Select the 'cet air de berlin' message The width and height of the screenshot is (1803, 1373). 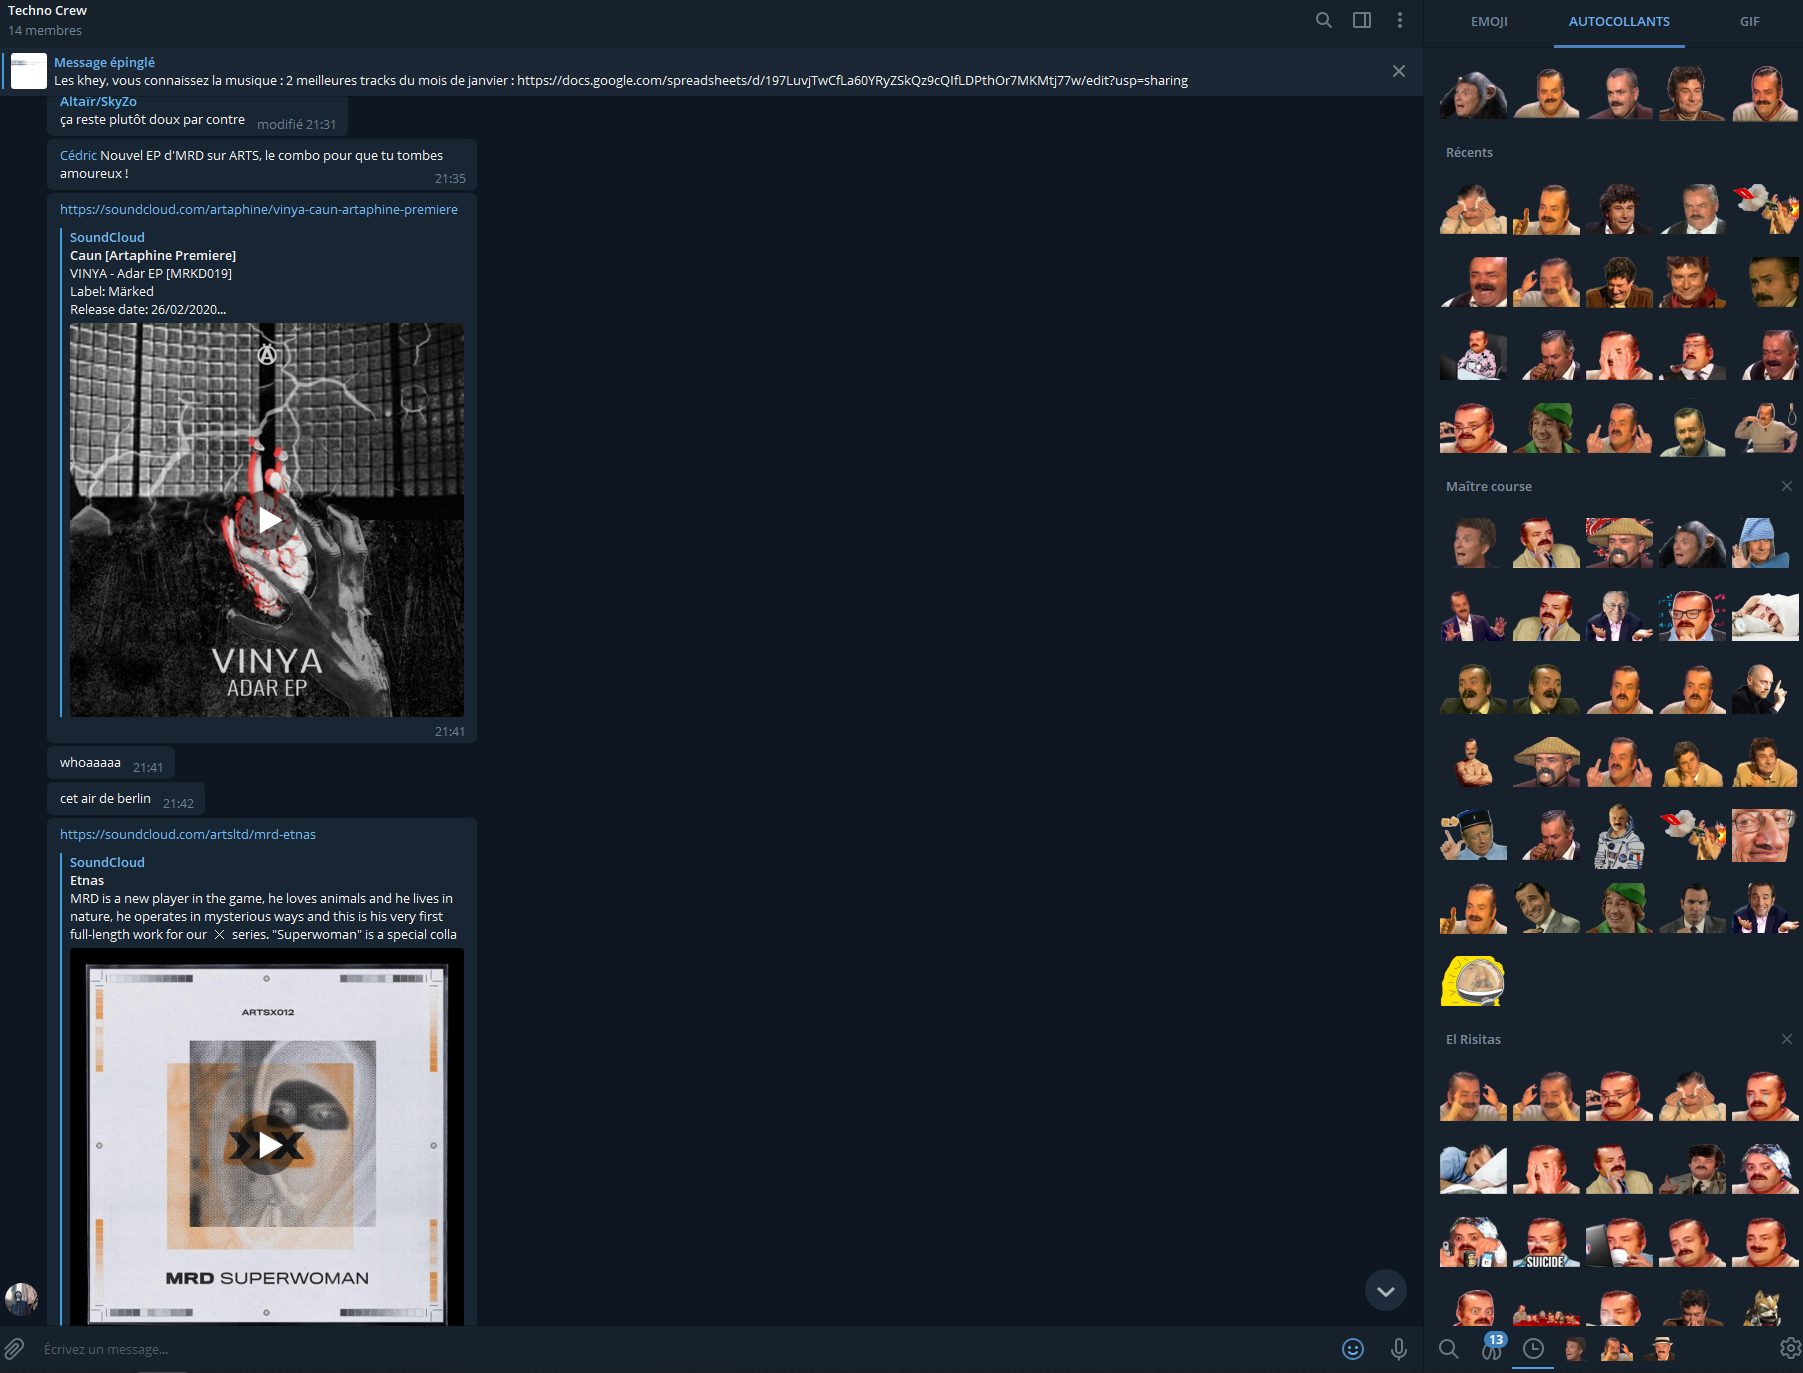pyautogui.click(x=126, y=799)
